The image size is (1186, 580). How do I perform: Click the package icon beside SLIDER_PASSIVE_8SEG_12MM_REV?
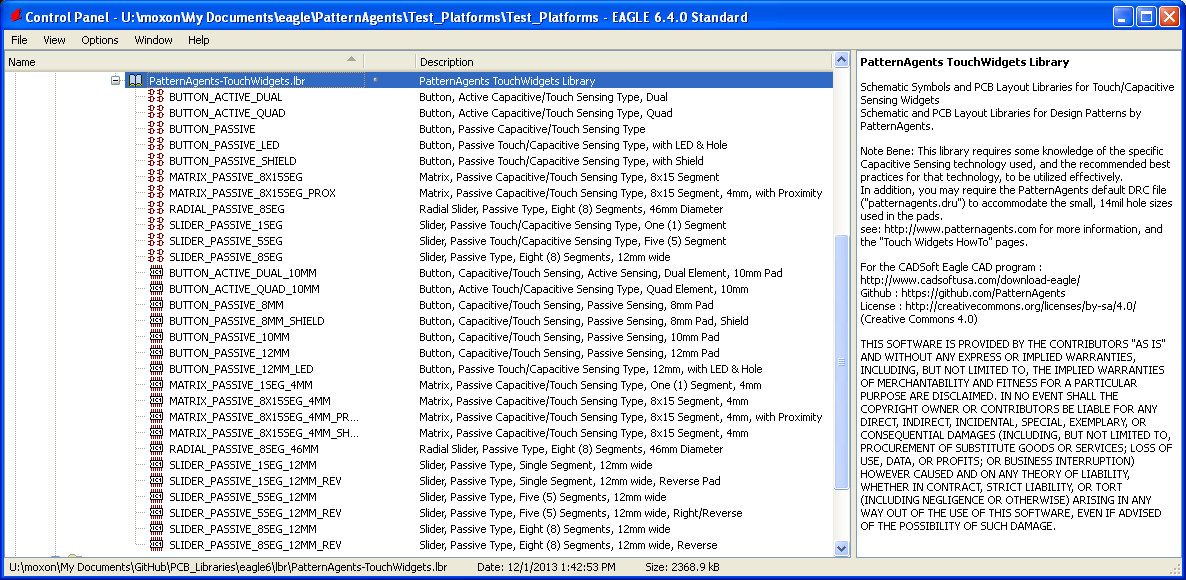point(156,544)
